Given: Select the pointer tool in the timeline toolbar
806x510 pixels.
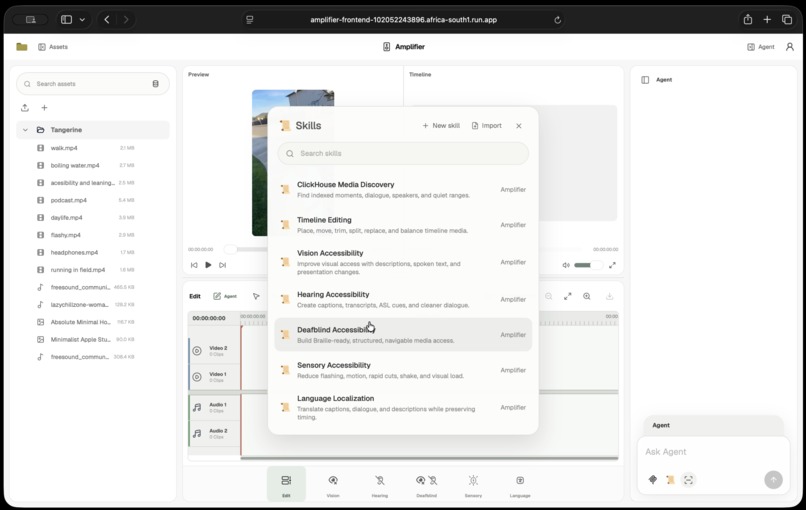Looking at the screenshot, I should coord(256,296).
